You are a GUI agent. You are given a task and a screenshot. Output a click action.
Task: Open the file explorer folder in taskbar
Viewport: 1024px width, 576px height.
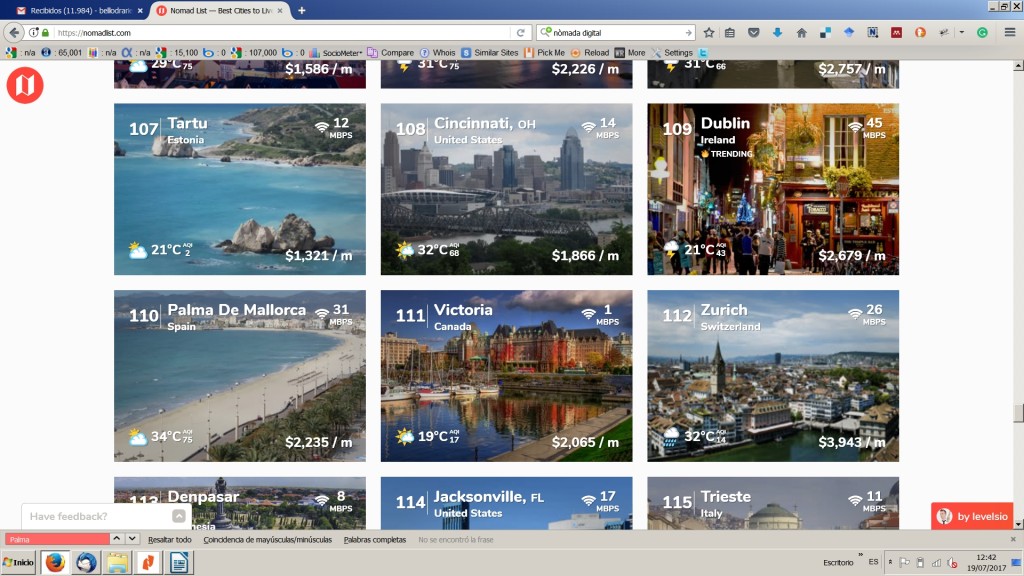(x=117, y=562)
